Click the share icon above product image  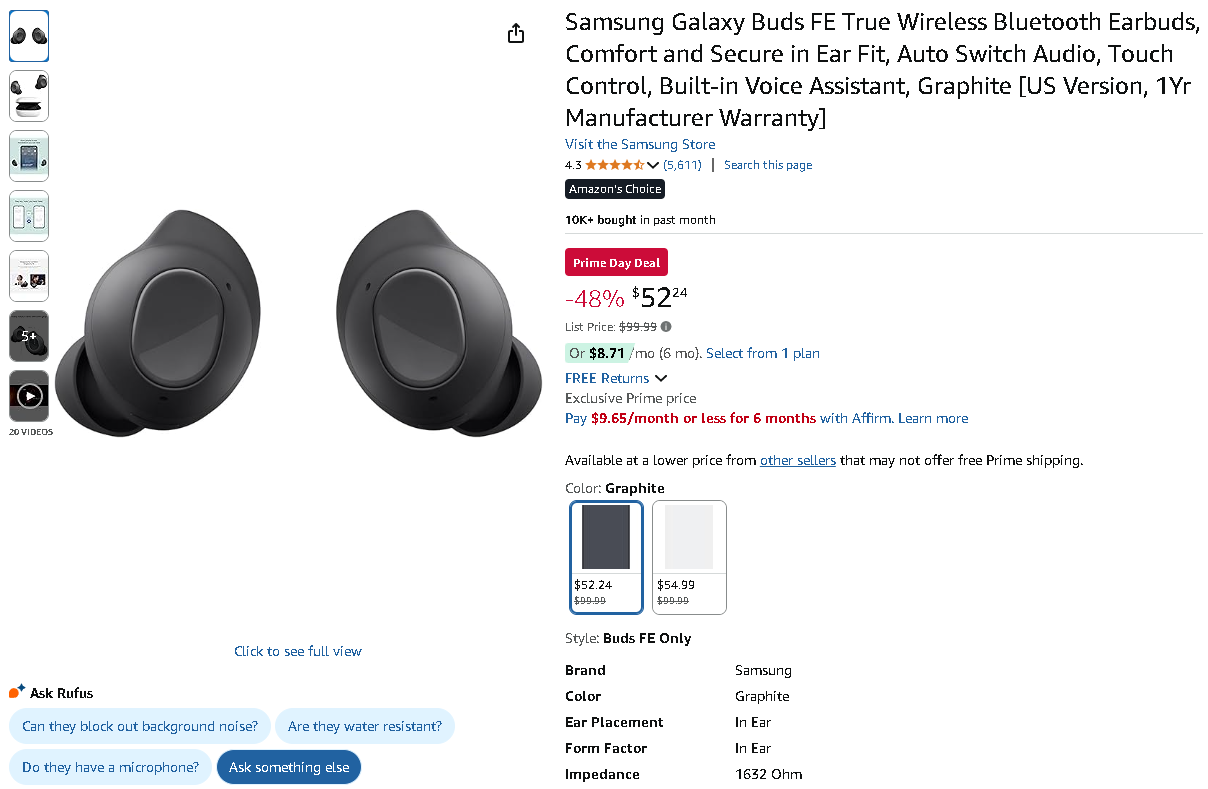pyautogui.click(x=516, y=33)
